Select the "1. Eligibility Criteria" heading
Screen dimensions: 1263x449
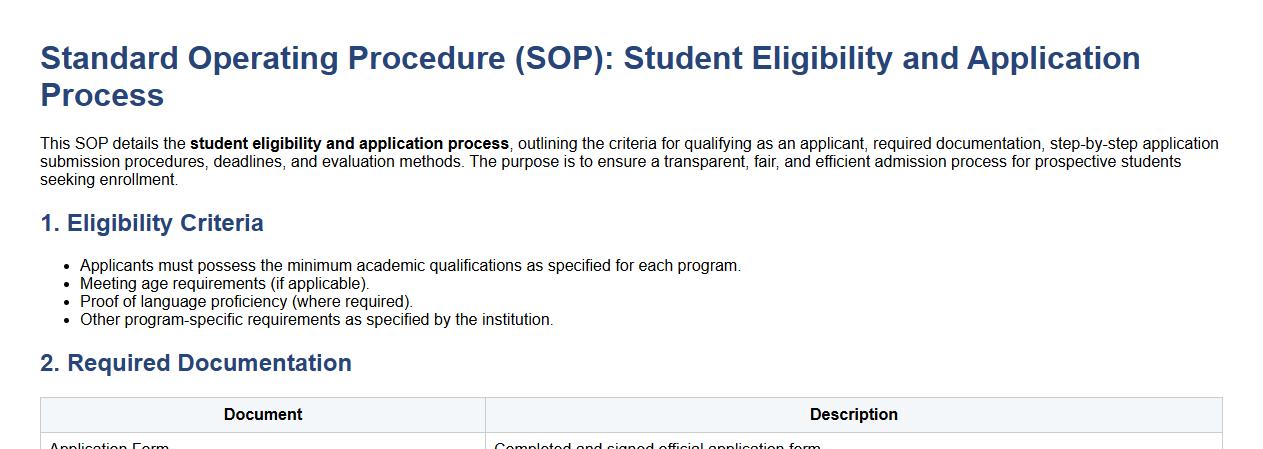[x=152, y=223]
